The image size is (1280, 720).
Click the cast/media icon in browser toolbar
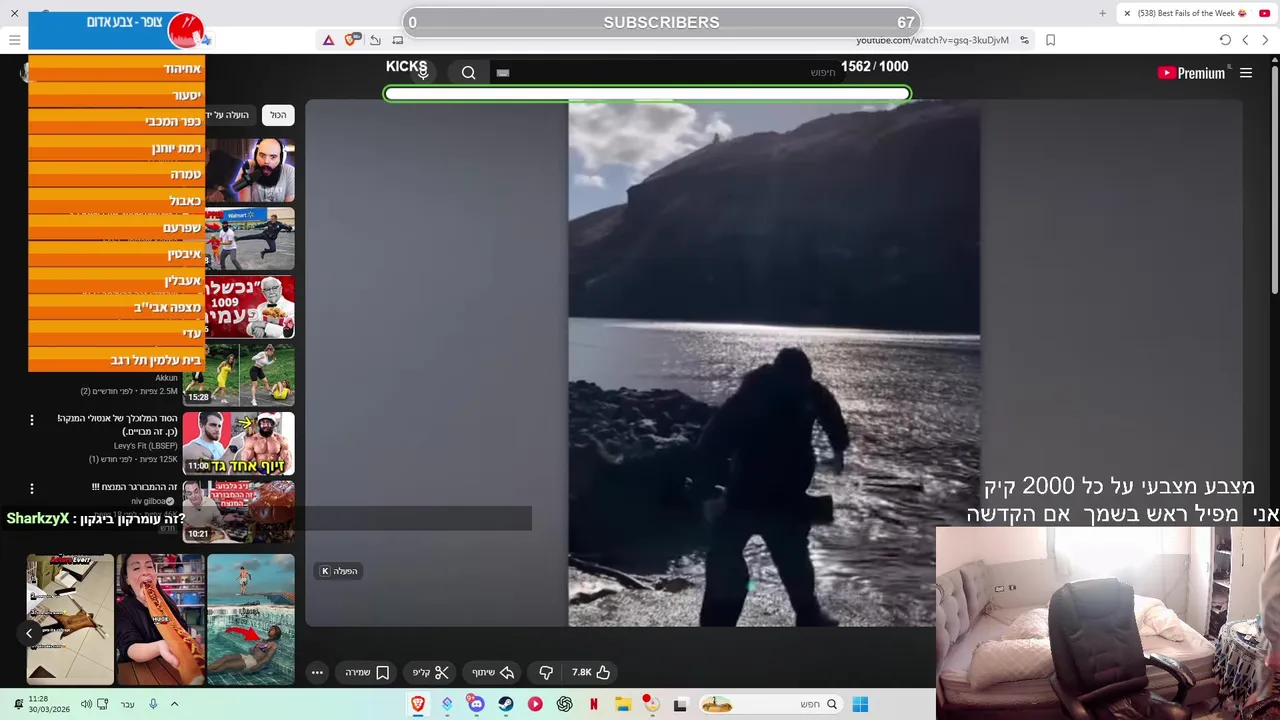tap(398, 40)
